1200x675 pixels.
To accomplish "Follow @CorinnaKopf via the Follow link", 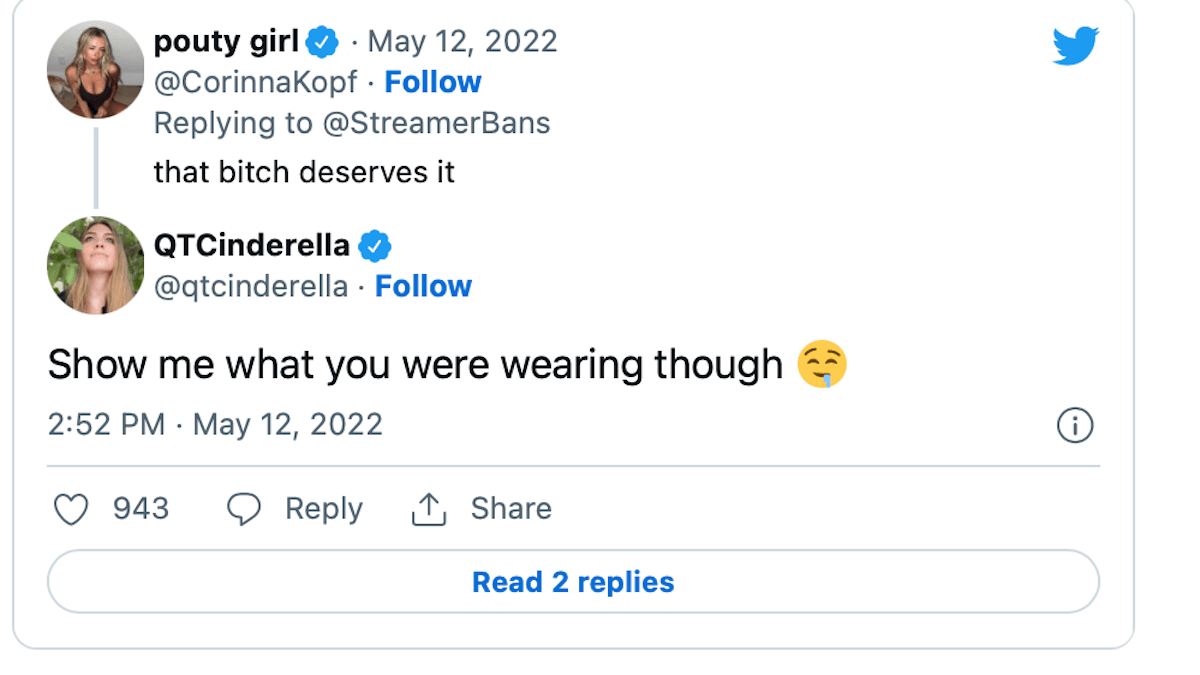I will 433,82.
